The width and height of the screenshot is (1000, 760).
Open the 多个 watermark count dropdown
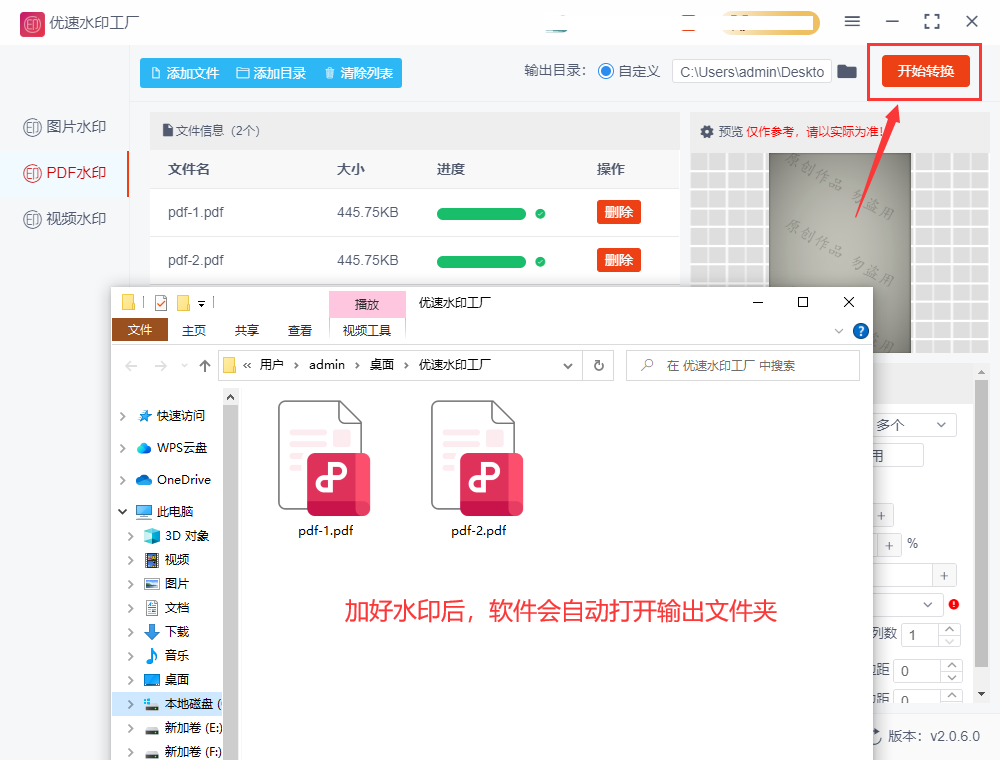[915, 425]
